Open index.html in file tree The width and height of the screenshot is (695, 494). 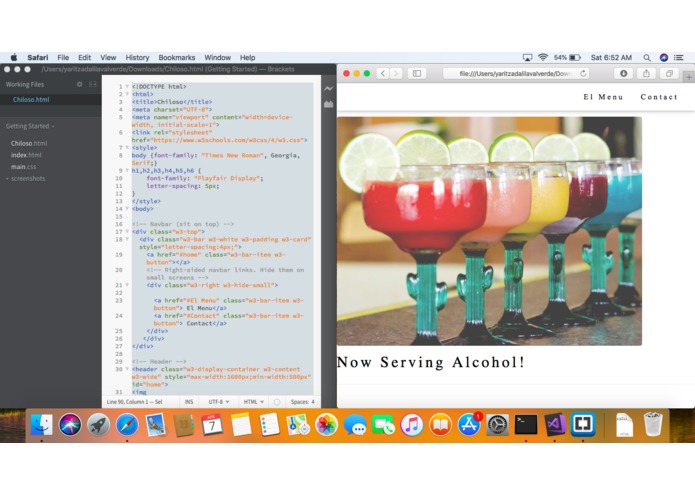(x=26, y=155)
